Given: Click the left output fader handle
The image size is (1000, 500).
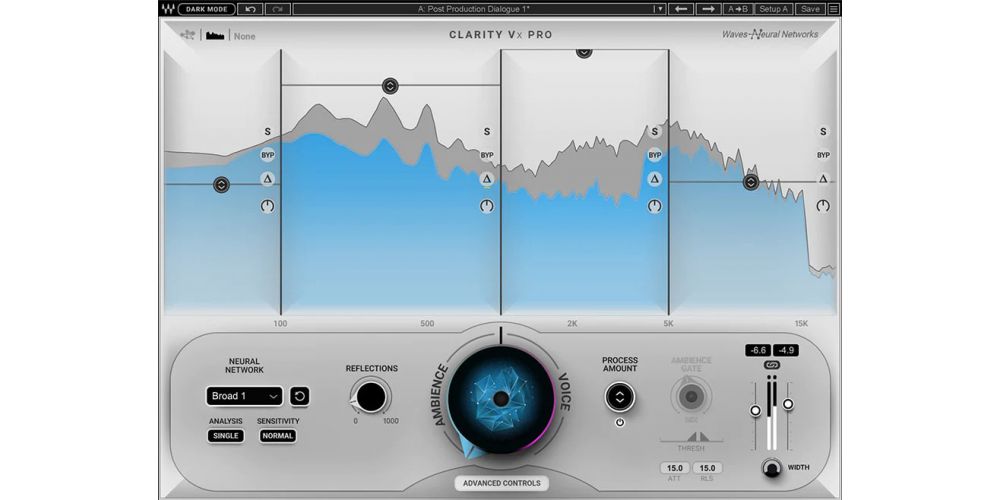Looking at the screenshot, I should coord(755,411).
